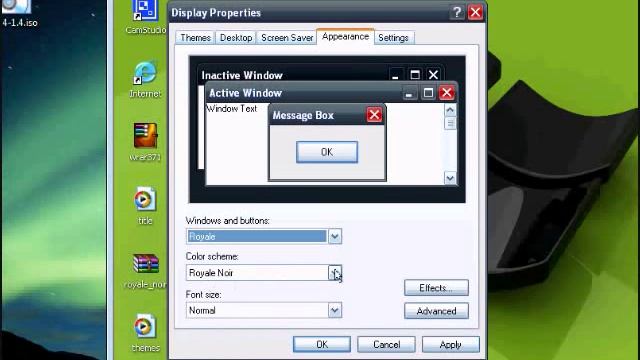Apply the appearance settings

pyautogui.click(x=451, y=344)
